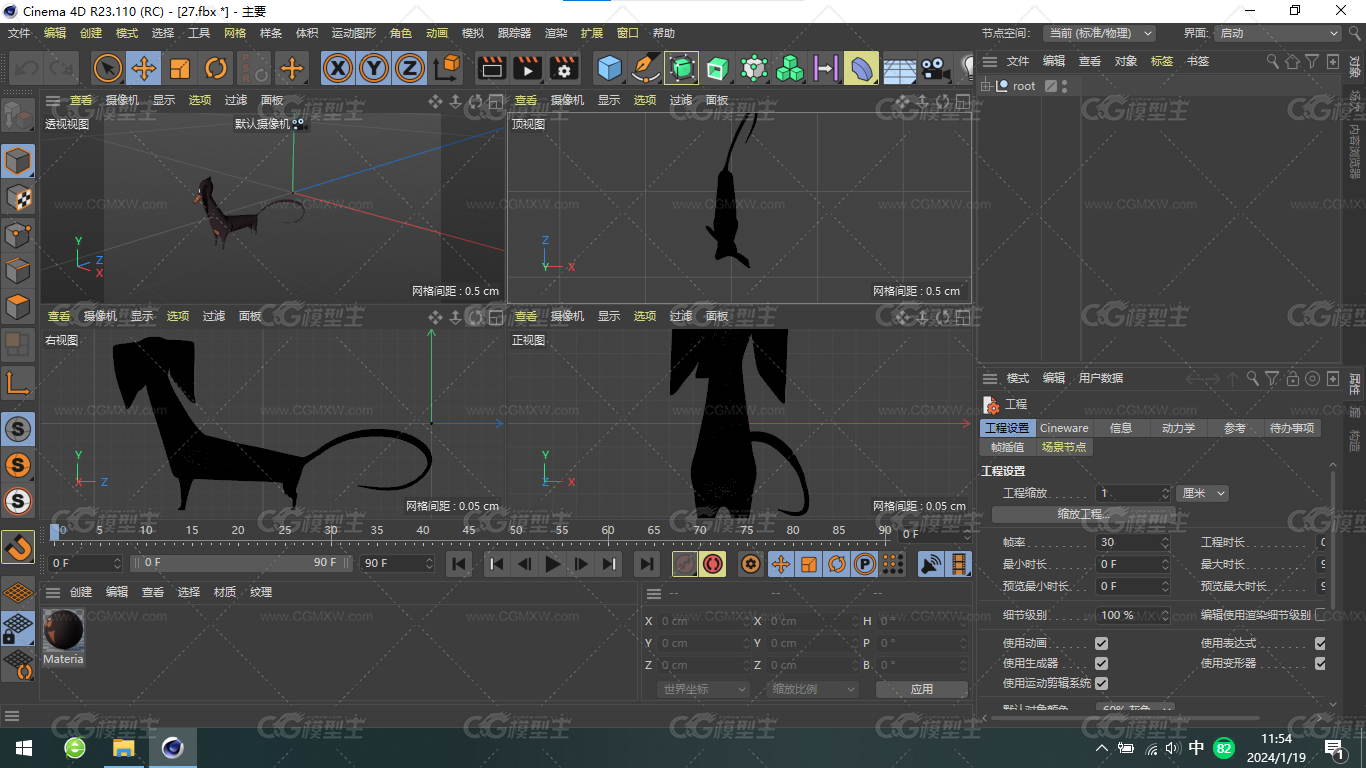Expand the root object tree node
Viewport: 1366px width, 768px height.
click(x=986, y=86)
